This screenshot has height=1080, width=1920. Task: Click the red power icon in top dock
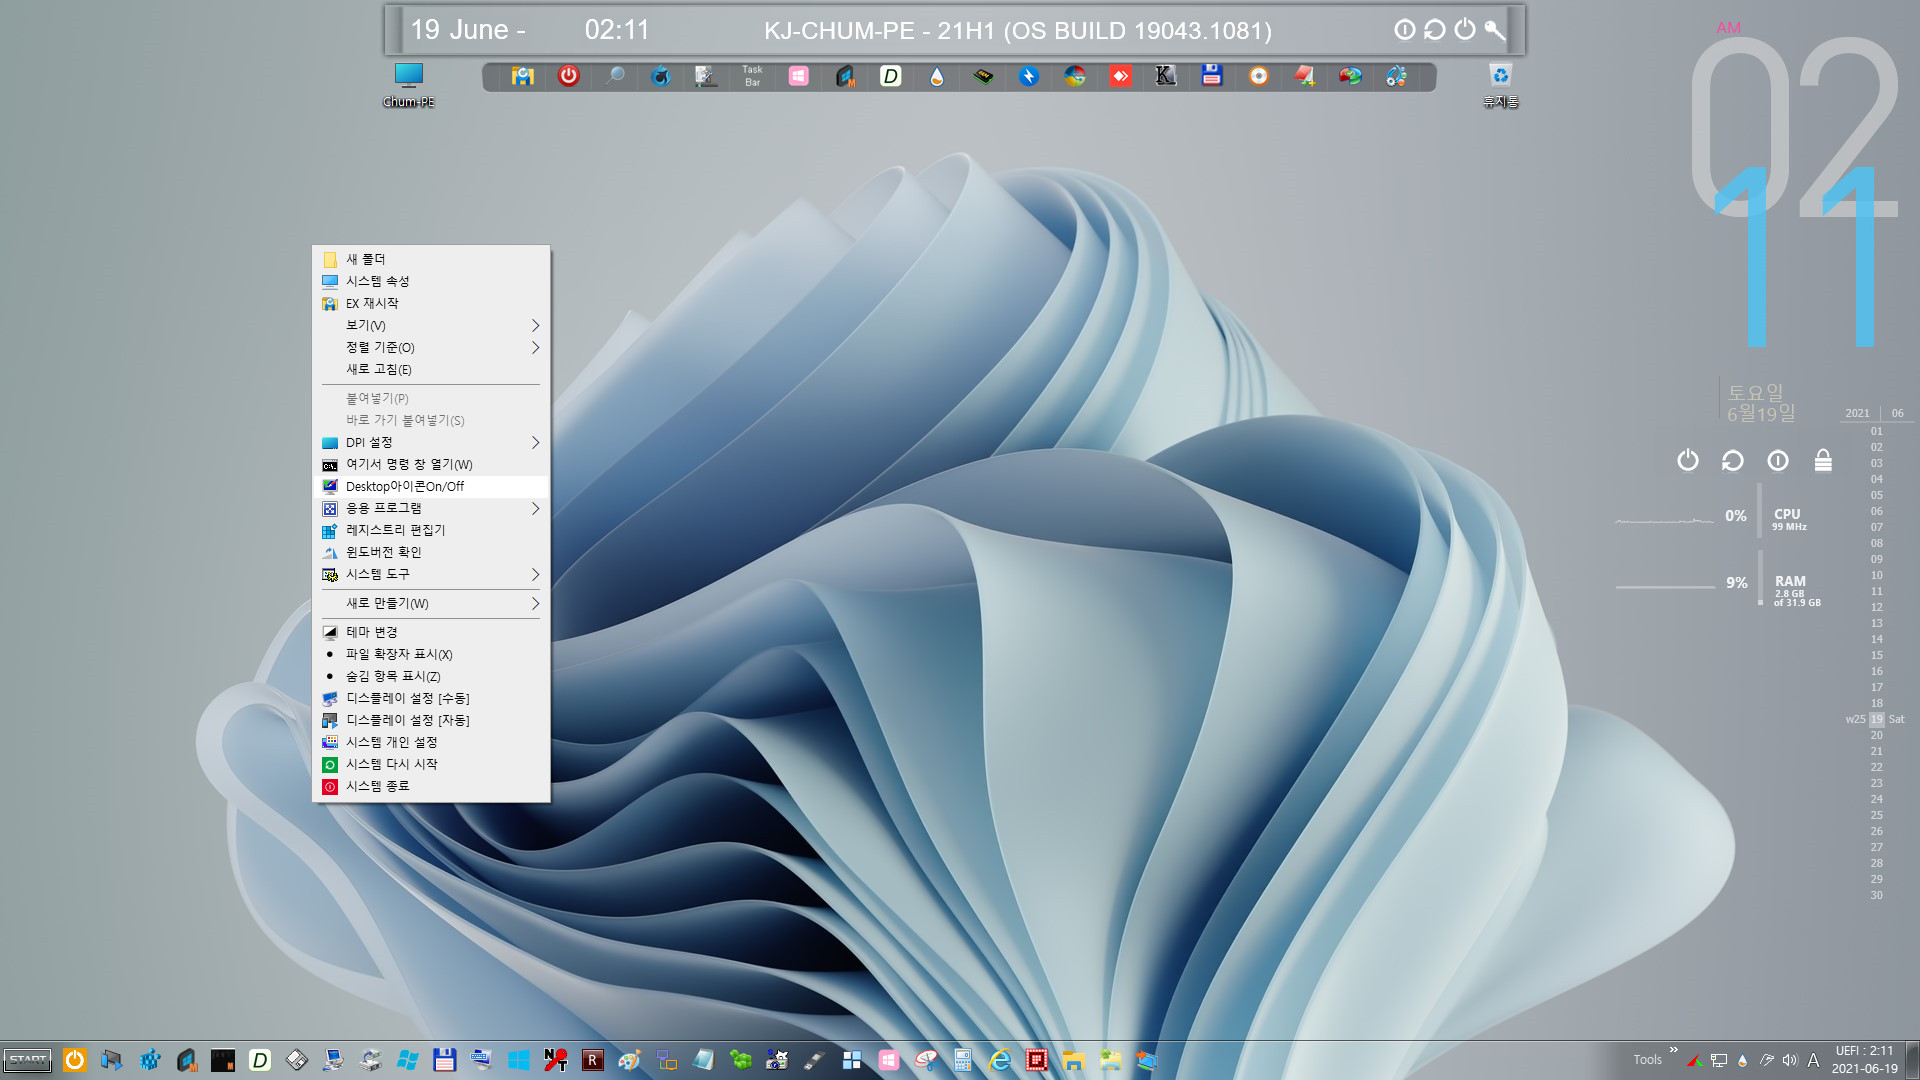[x=568, y=76]
